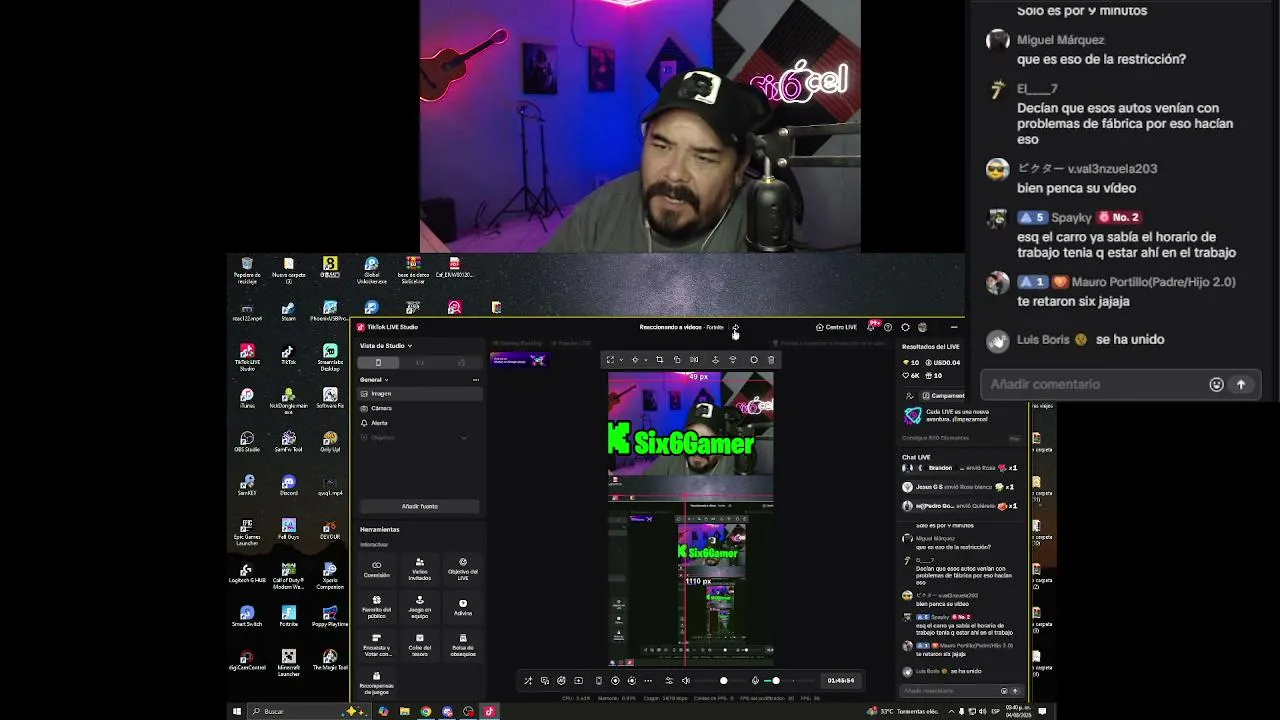Screen dimensions: 1280x720
Task: Open the fit-to-screen dropdown arrow
Action: pyautogui.click(x=621, y=360)
